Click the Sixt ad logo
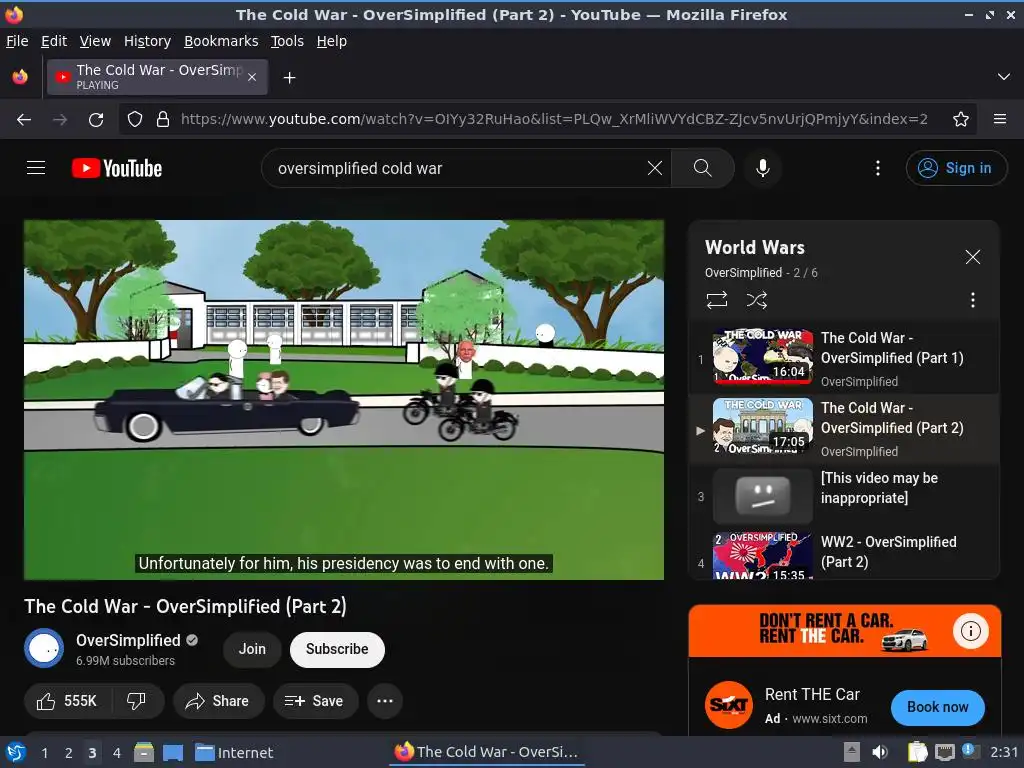This screenshot has width=1024, height=768. tap(728, 705)
